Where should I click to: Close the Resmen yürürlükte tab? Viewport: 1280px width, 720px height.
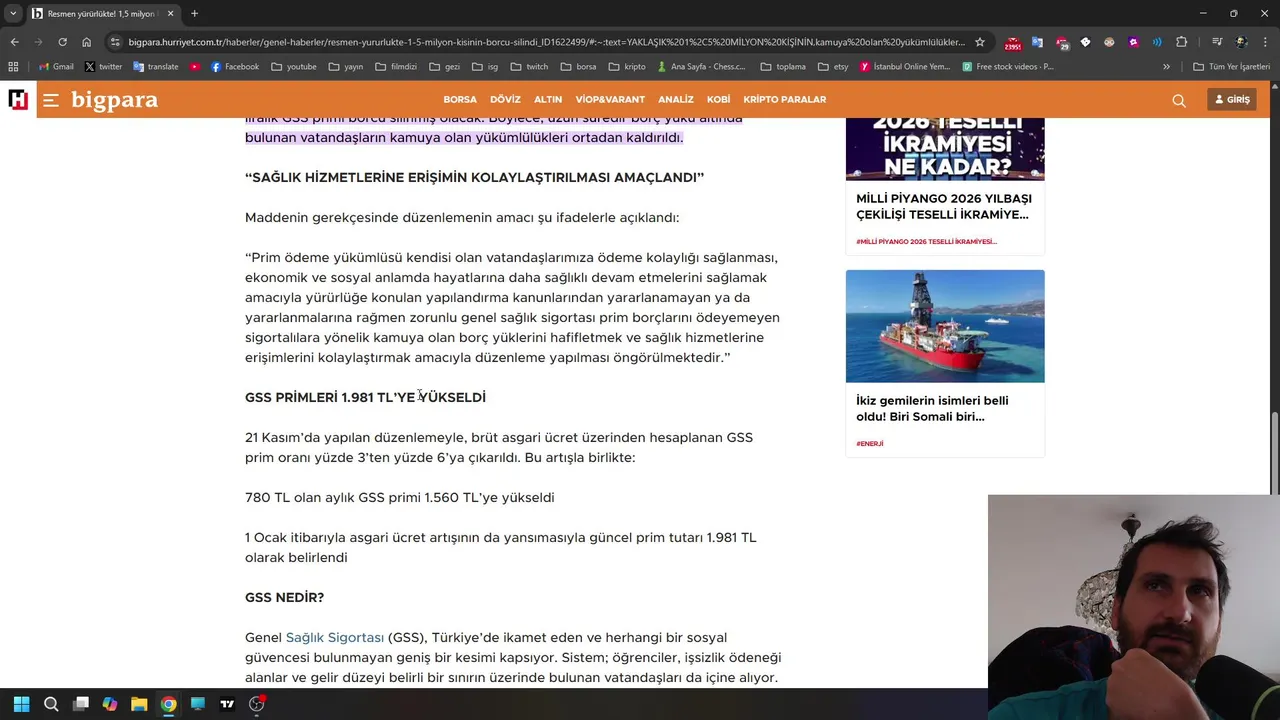[170, 13]
